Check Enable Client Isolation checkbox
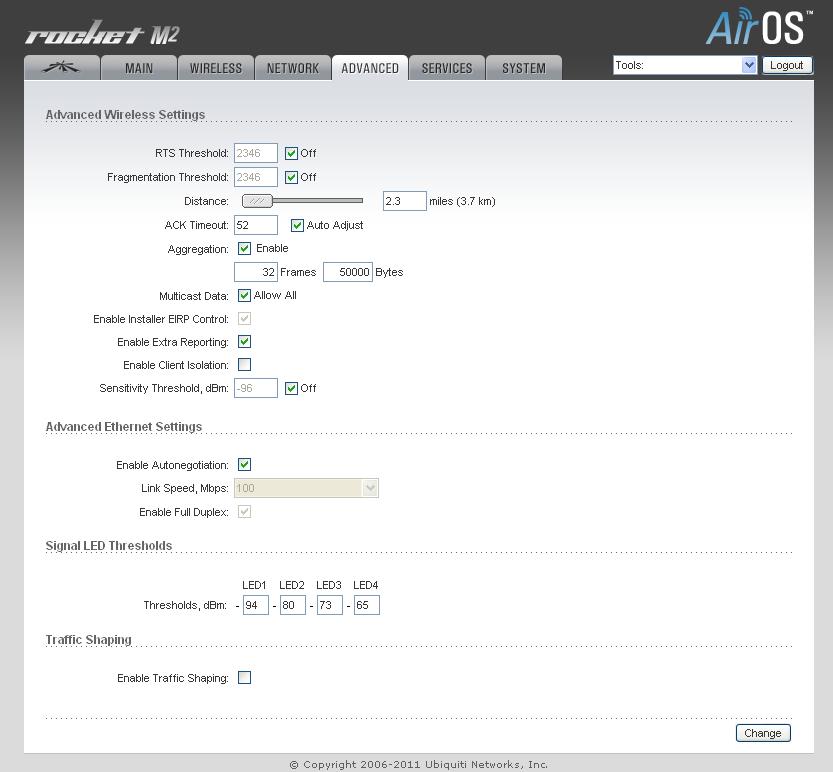This screenshot has width=833, height=772. click(x=244, y=364)
